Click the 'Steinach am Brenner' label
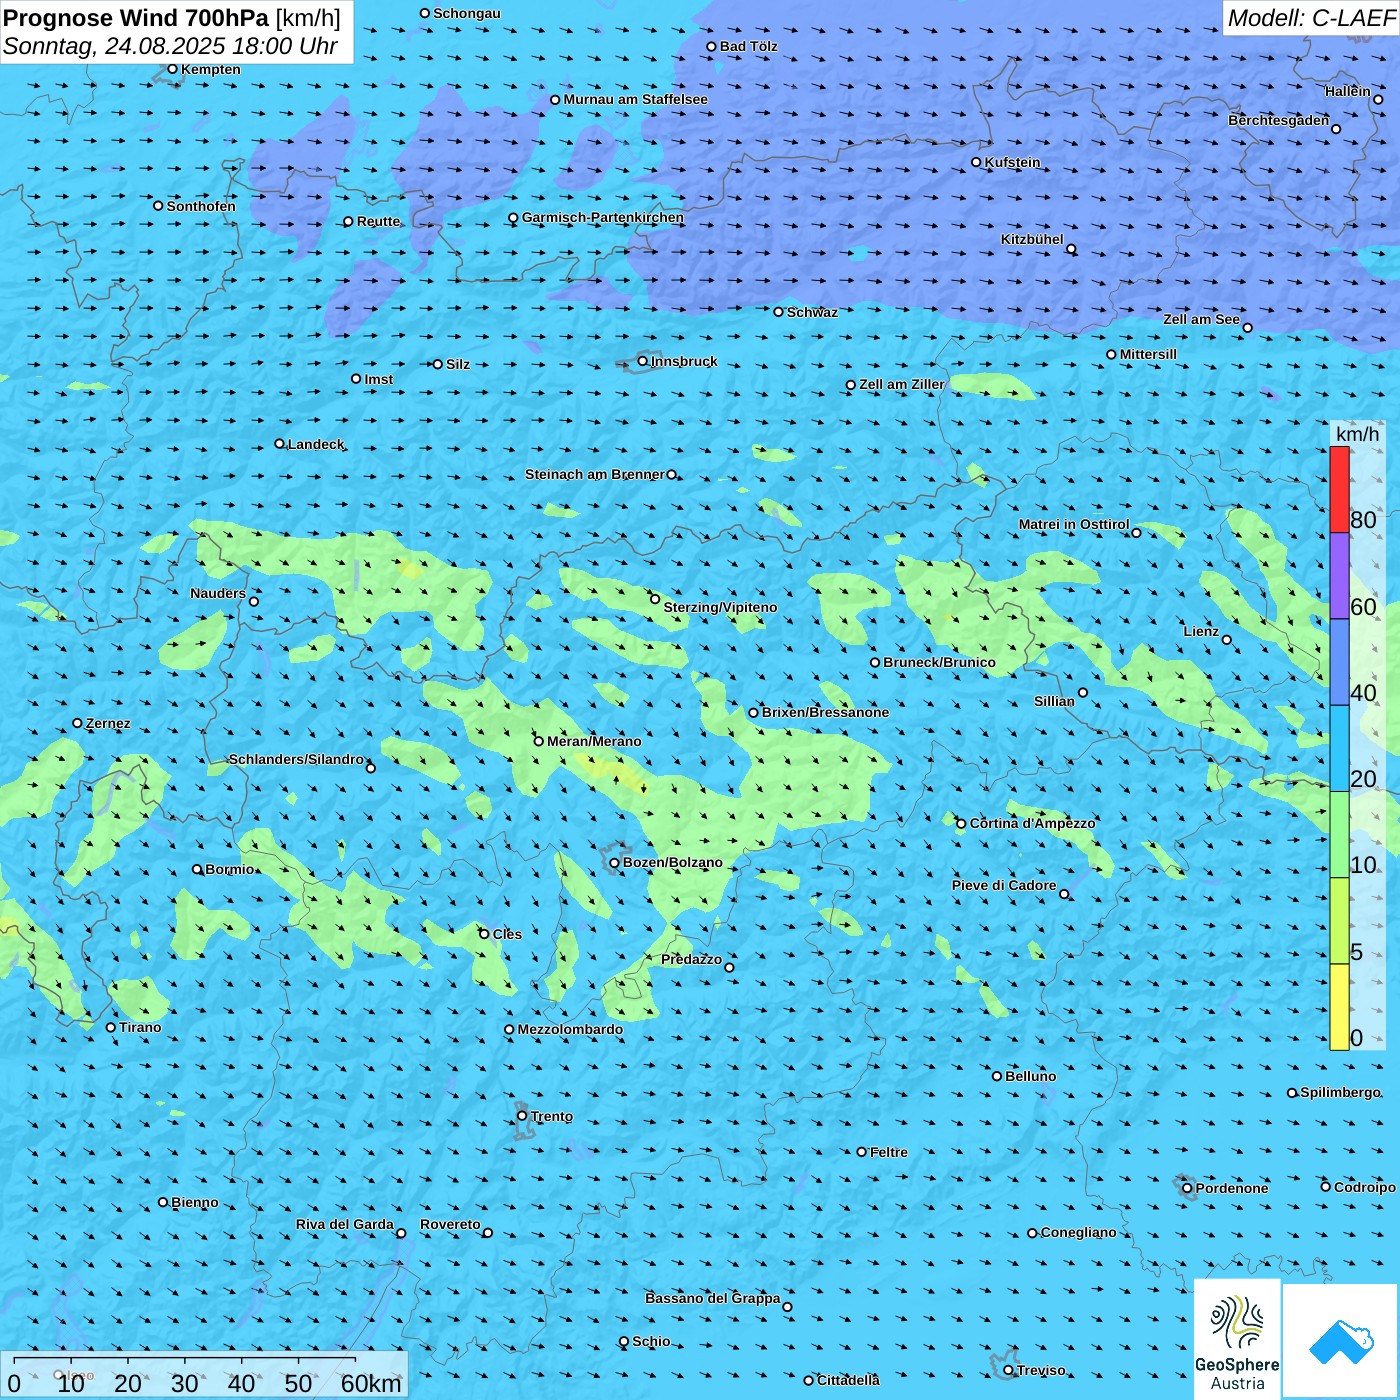The image size is (1400, 1400). (x=595, y=474)
